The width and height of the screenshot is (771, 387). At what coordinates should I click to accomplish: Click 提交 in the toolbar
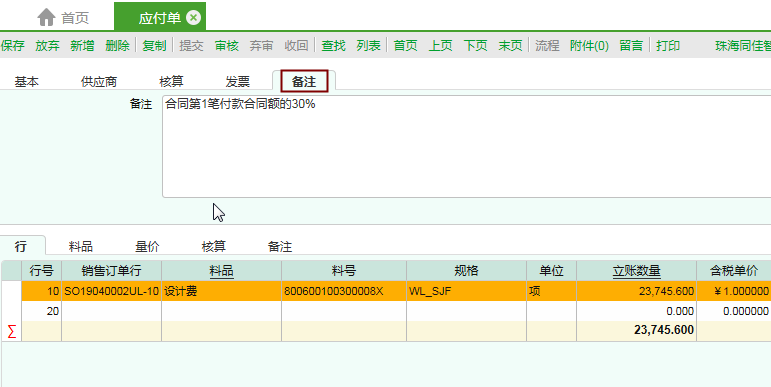[191, 46]
